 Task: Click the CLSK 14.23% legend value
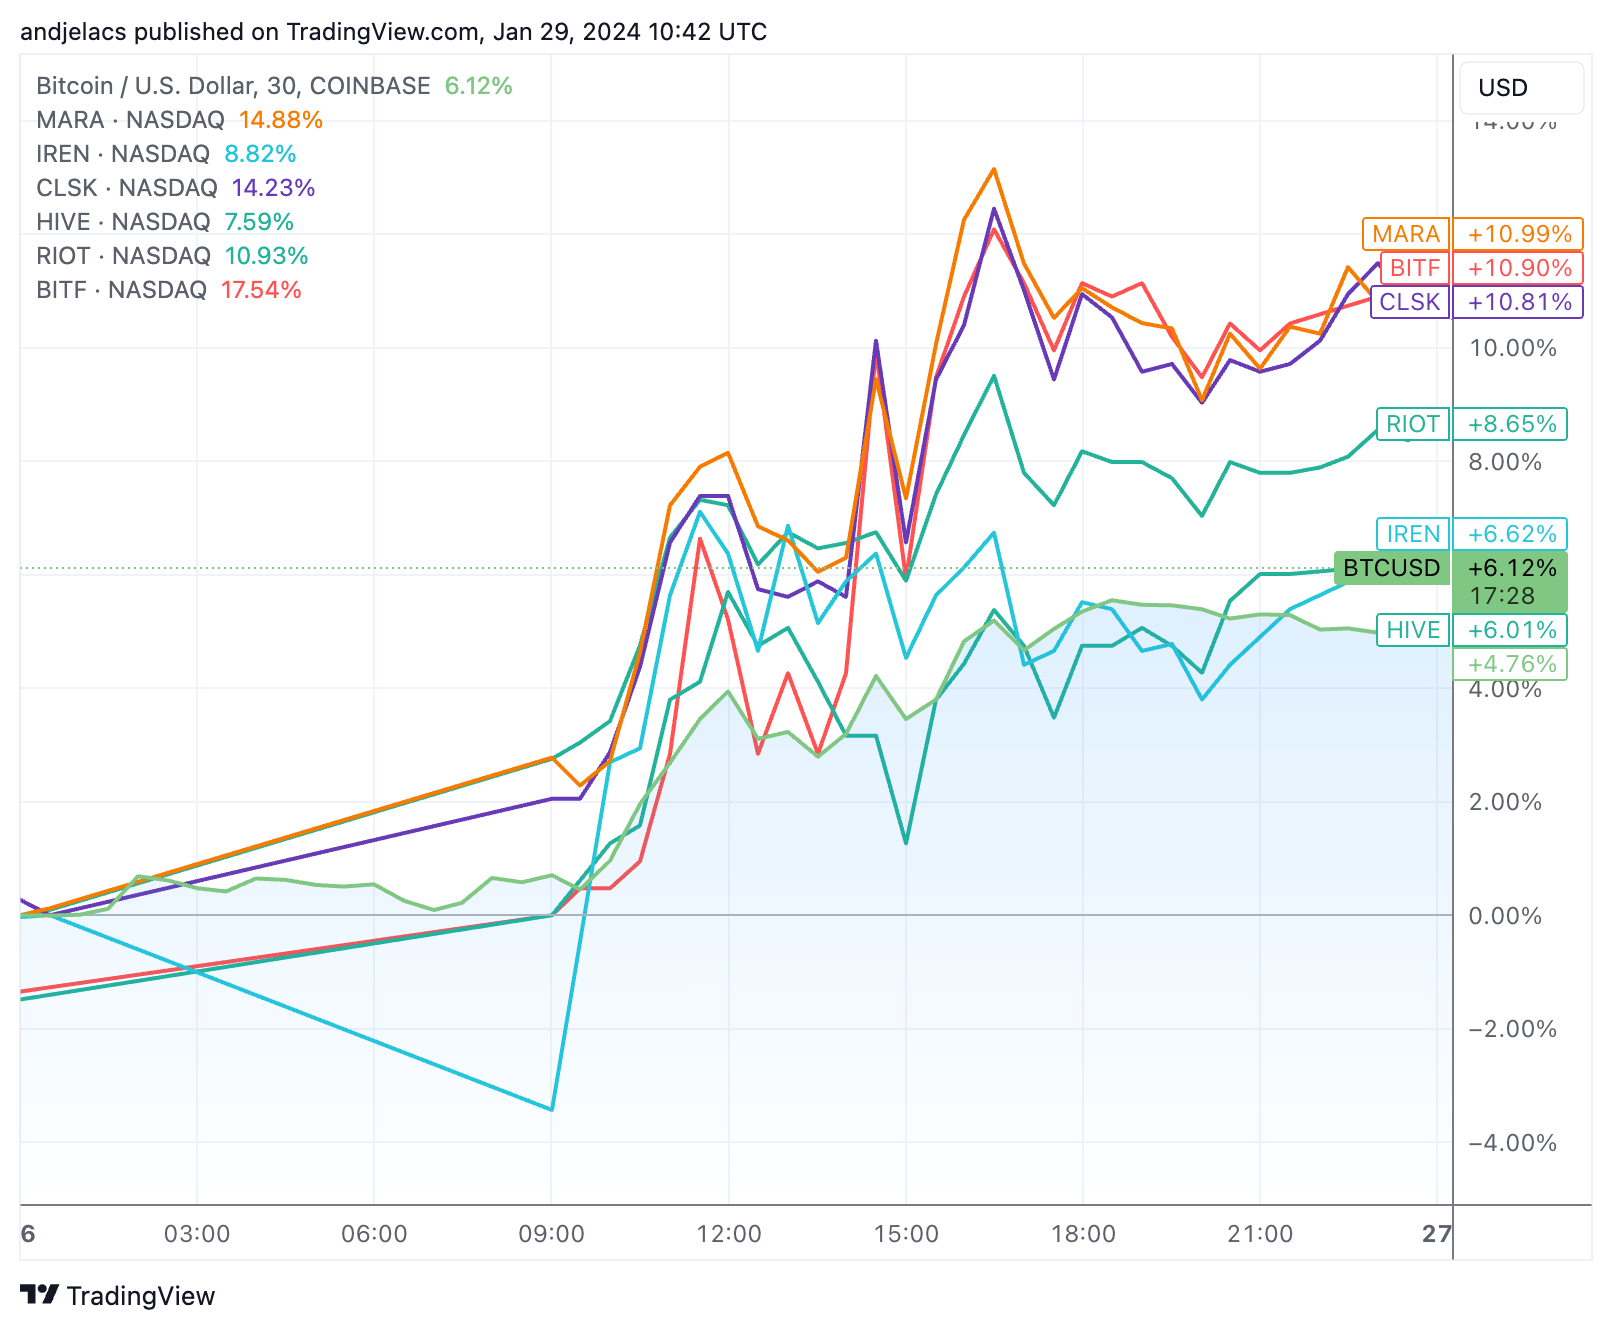(273, 188)
